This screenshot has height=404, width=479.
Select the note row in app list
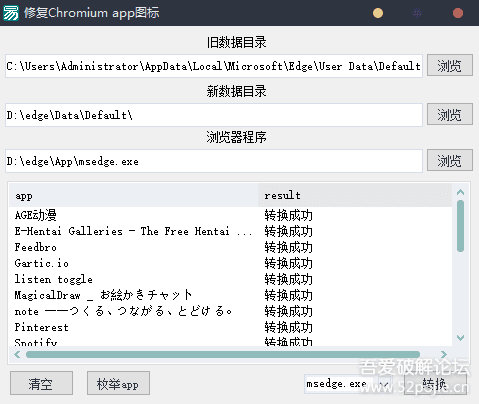coord(230,311)
